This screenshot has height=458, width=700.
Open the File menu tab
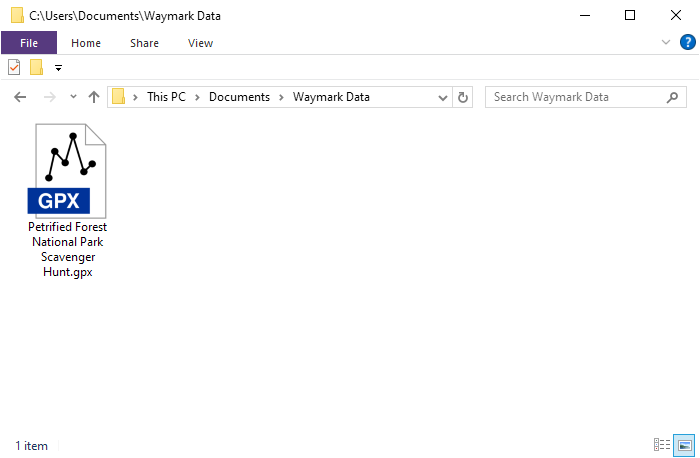[29, 43]
